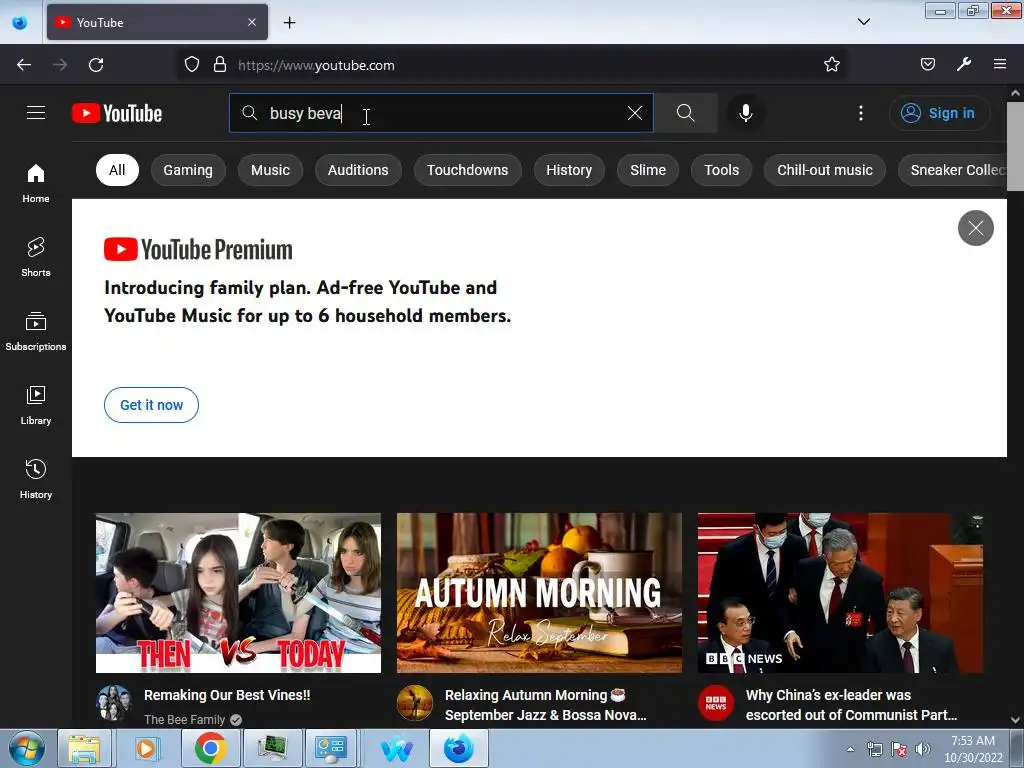This screenshot has width=1024, height=768.
Task: Open the wrench developer tools icon
Action: 964,65
